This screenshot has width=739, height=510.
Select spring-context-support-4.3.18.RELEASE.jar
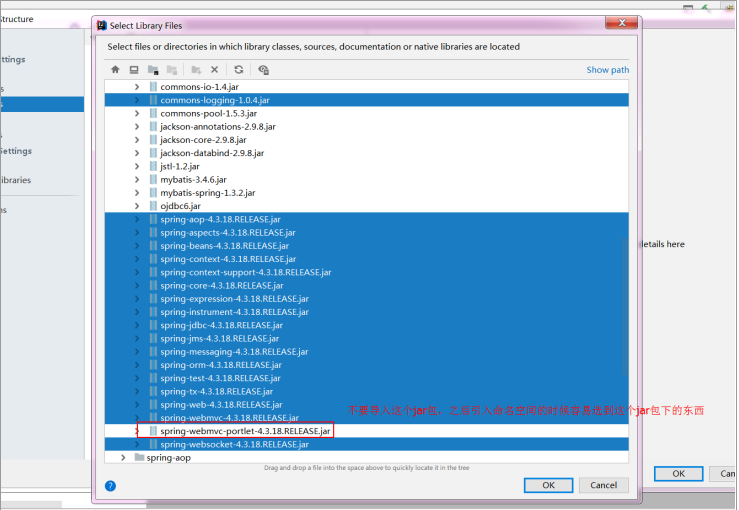(x=367, y=272)
